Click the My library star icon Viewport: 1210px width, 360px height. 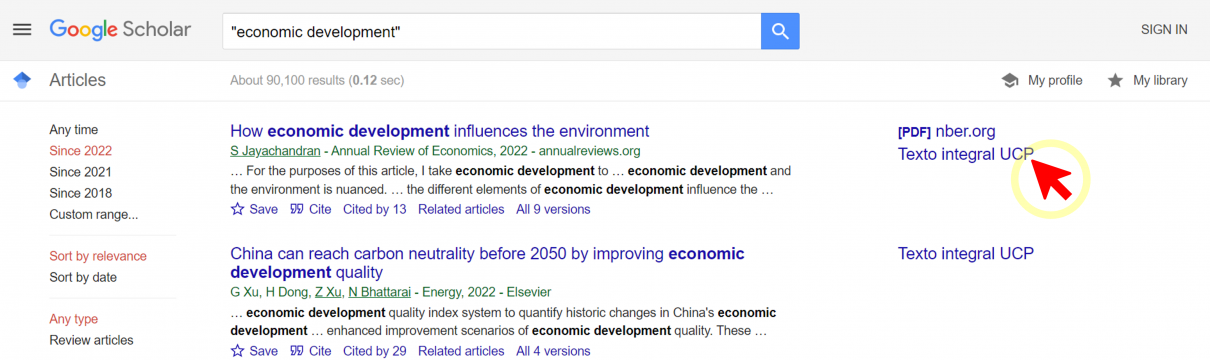(x=1115, y=81)
